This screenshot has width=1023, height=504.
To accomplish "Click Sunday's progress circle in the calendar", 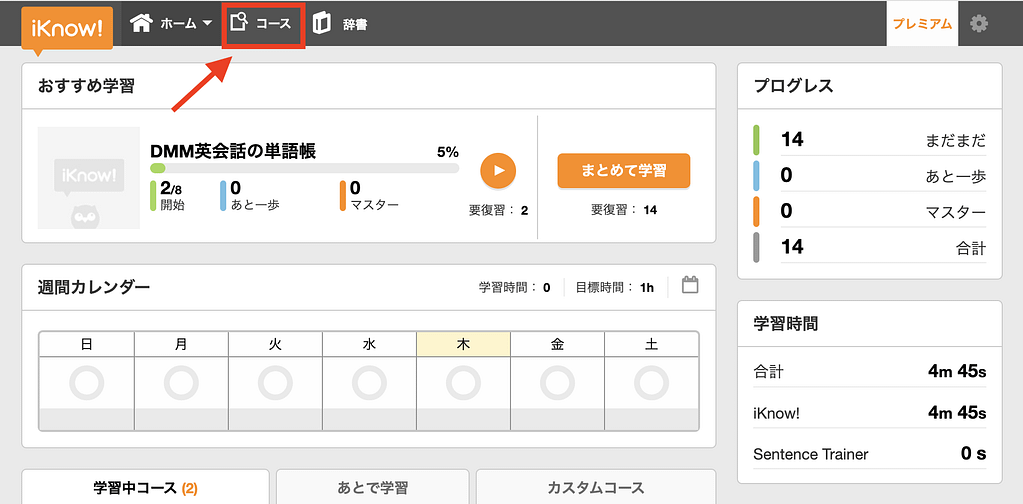I will pos(86,382).
